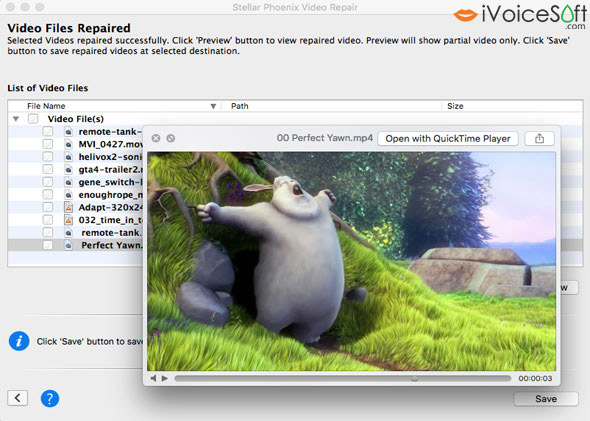
Task: Select the MVI_0427.mov file name
Action: point(111,144)
